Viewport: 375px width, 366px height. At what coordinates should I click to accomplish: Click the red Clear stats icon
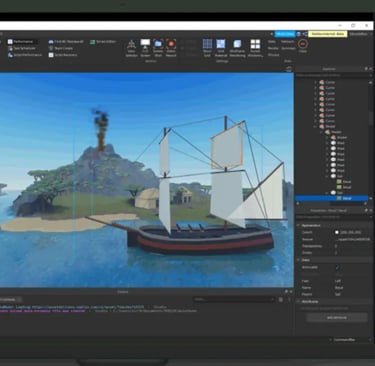coord(303,46)
